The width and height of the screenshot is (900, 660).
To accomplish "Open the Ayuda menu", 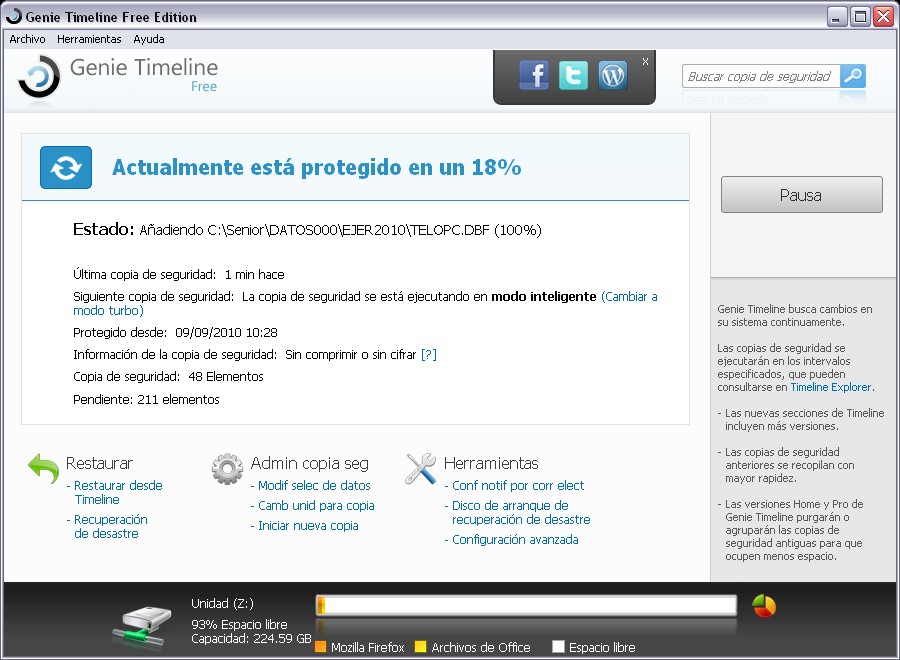I will [149, 39].
